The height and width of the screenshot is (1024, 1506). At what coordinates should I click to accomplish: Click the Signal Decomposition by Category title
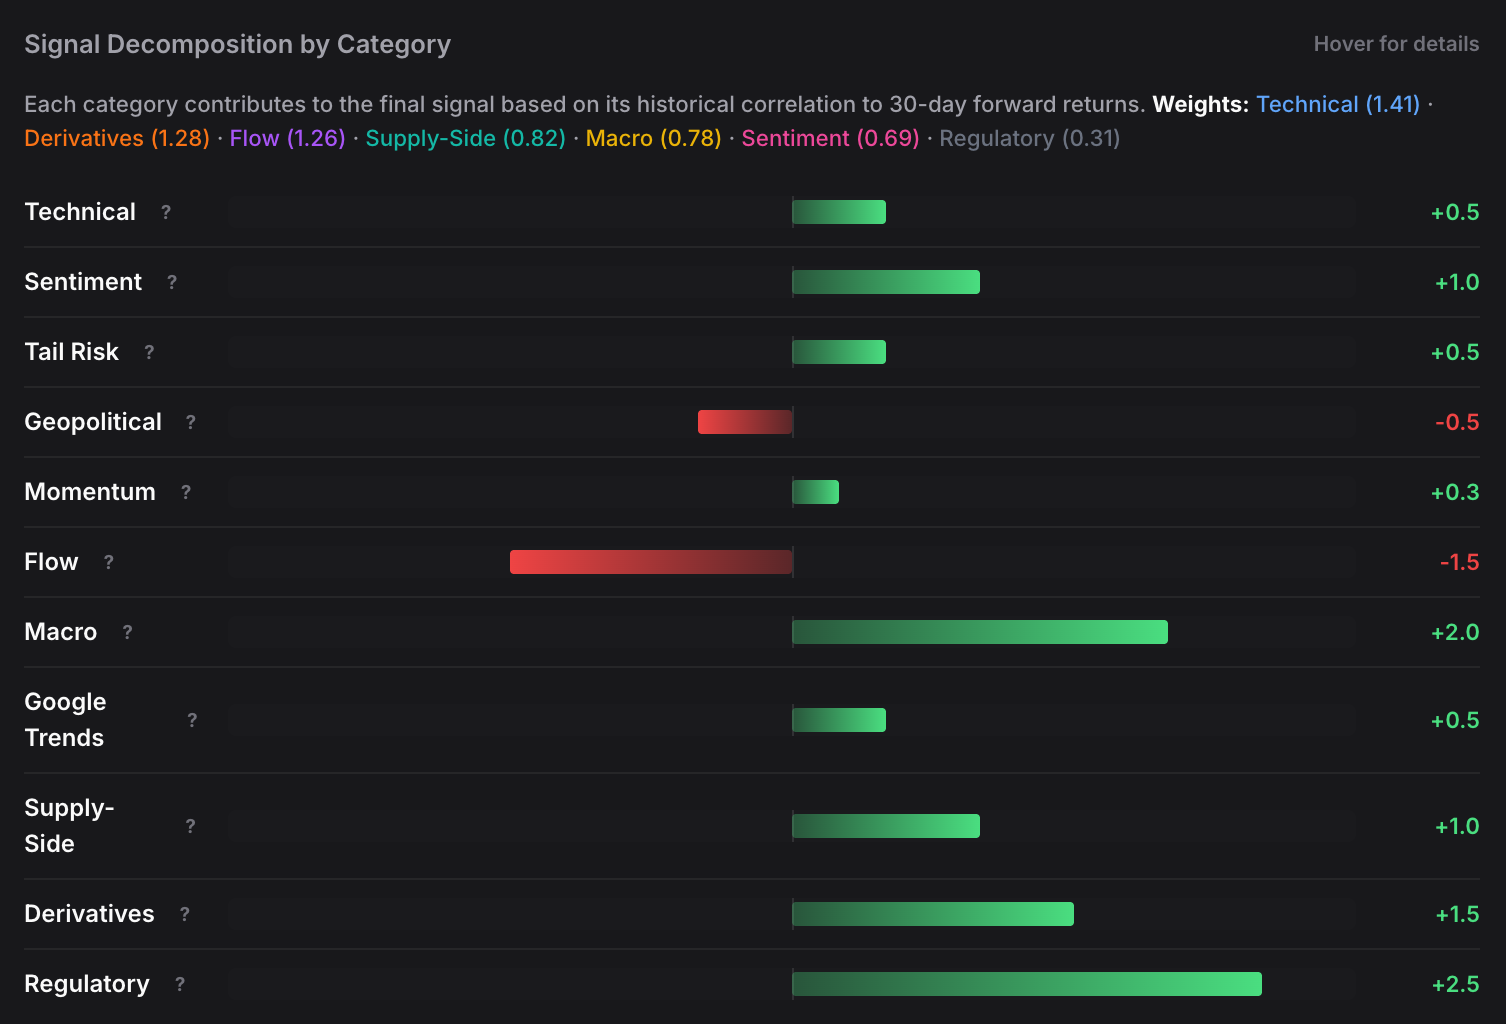tap(237, 44)
